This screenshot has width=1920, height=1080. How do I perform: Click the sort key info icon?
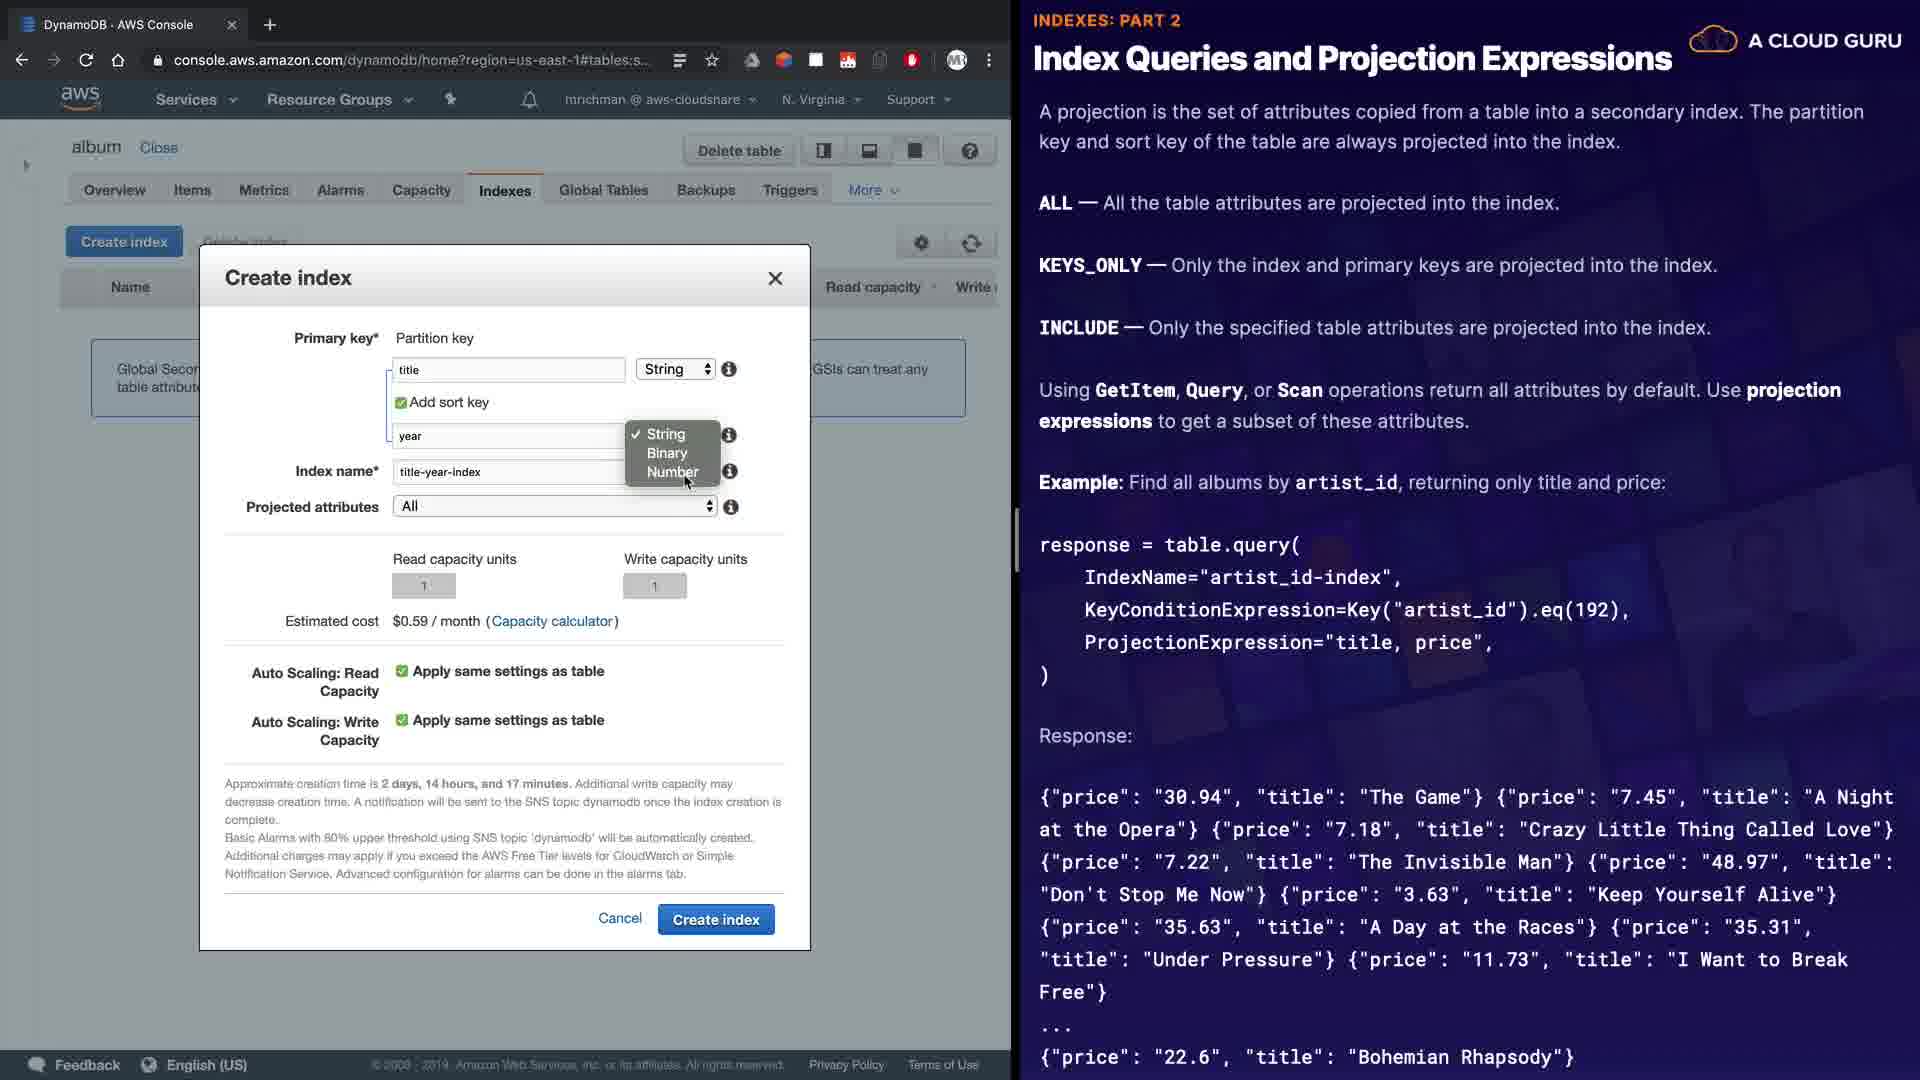click(x=729, y=435)
